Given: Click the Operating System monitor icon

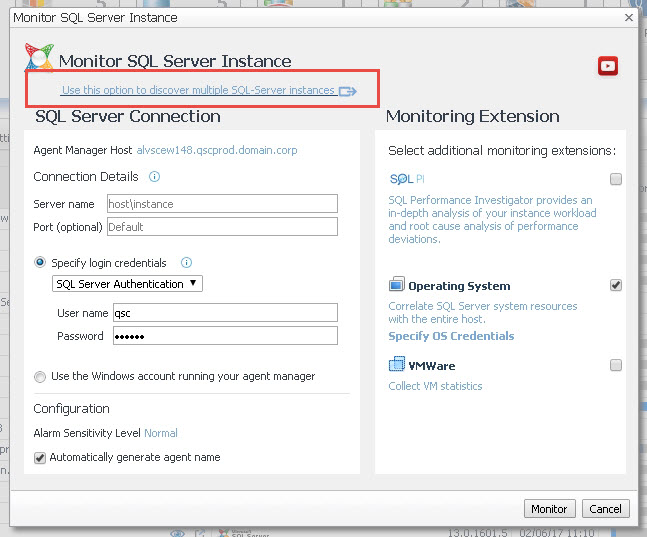Looking at the screenshot, I should [x=396, y=286].
